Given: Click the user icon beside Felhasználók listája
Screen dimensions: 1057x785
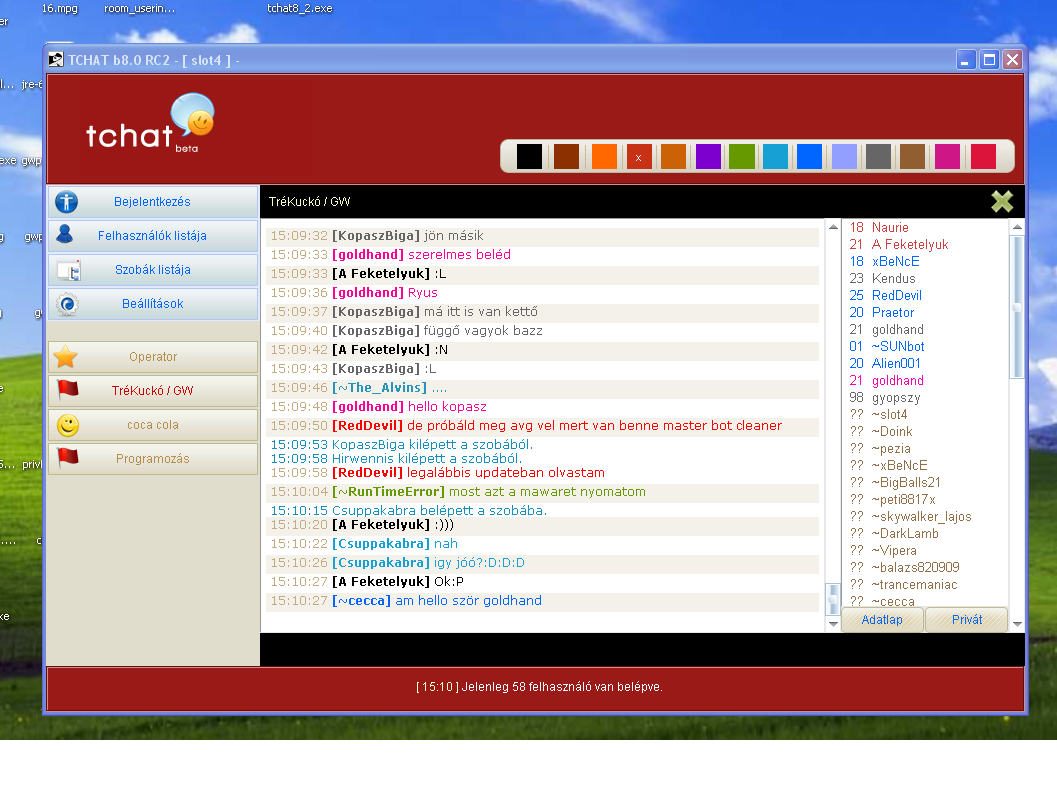Looking at the screenshot, I should [x=66, y=236].
